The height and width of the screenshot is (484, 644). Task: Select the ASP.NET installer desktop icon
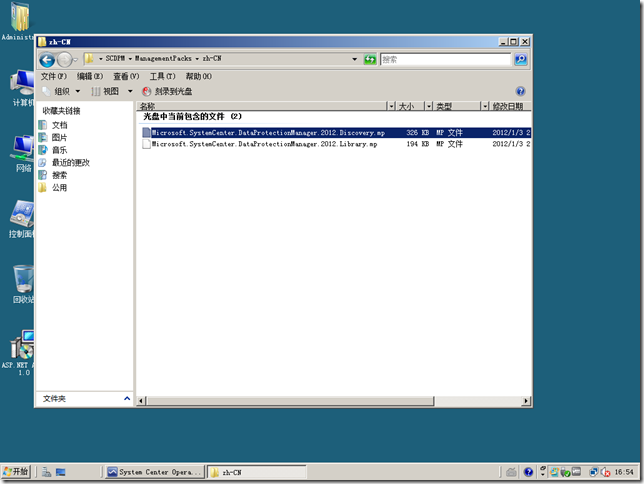tap(19, 353)
